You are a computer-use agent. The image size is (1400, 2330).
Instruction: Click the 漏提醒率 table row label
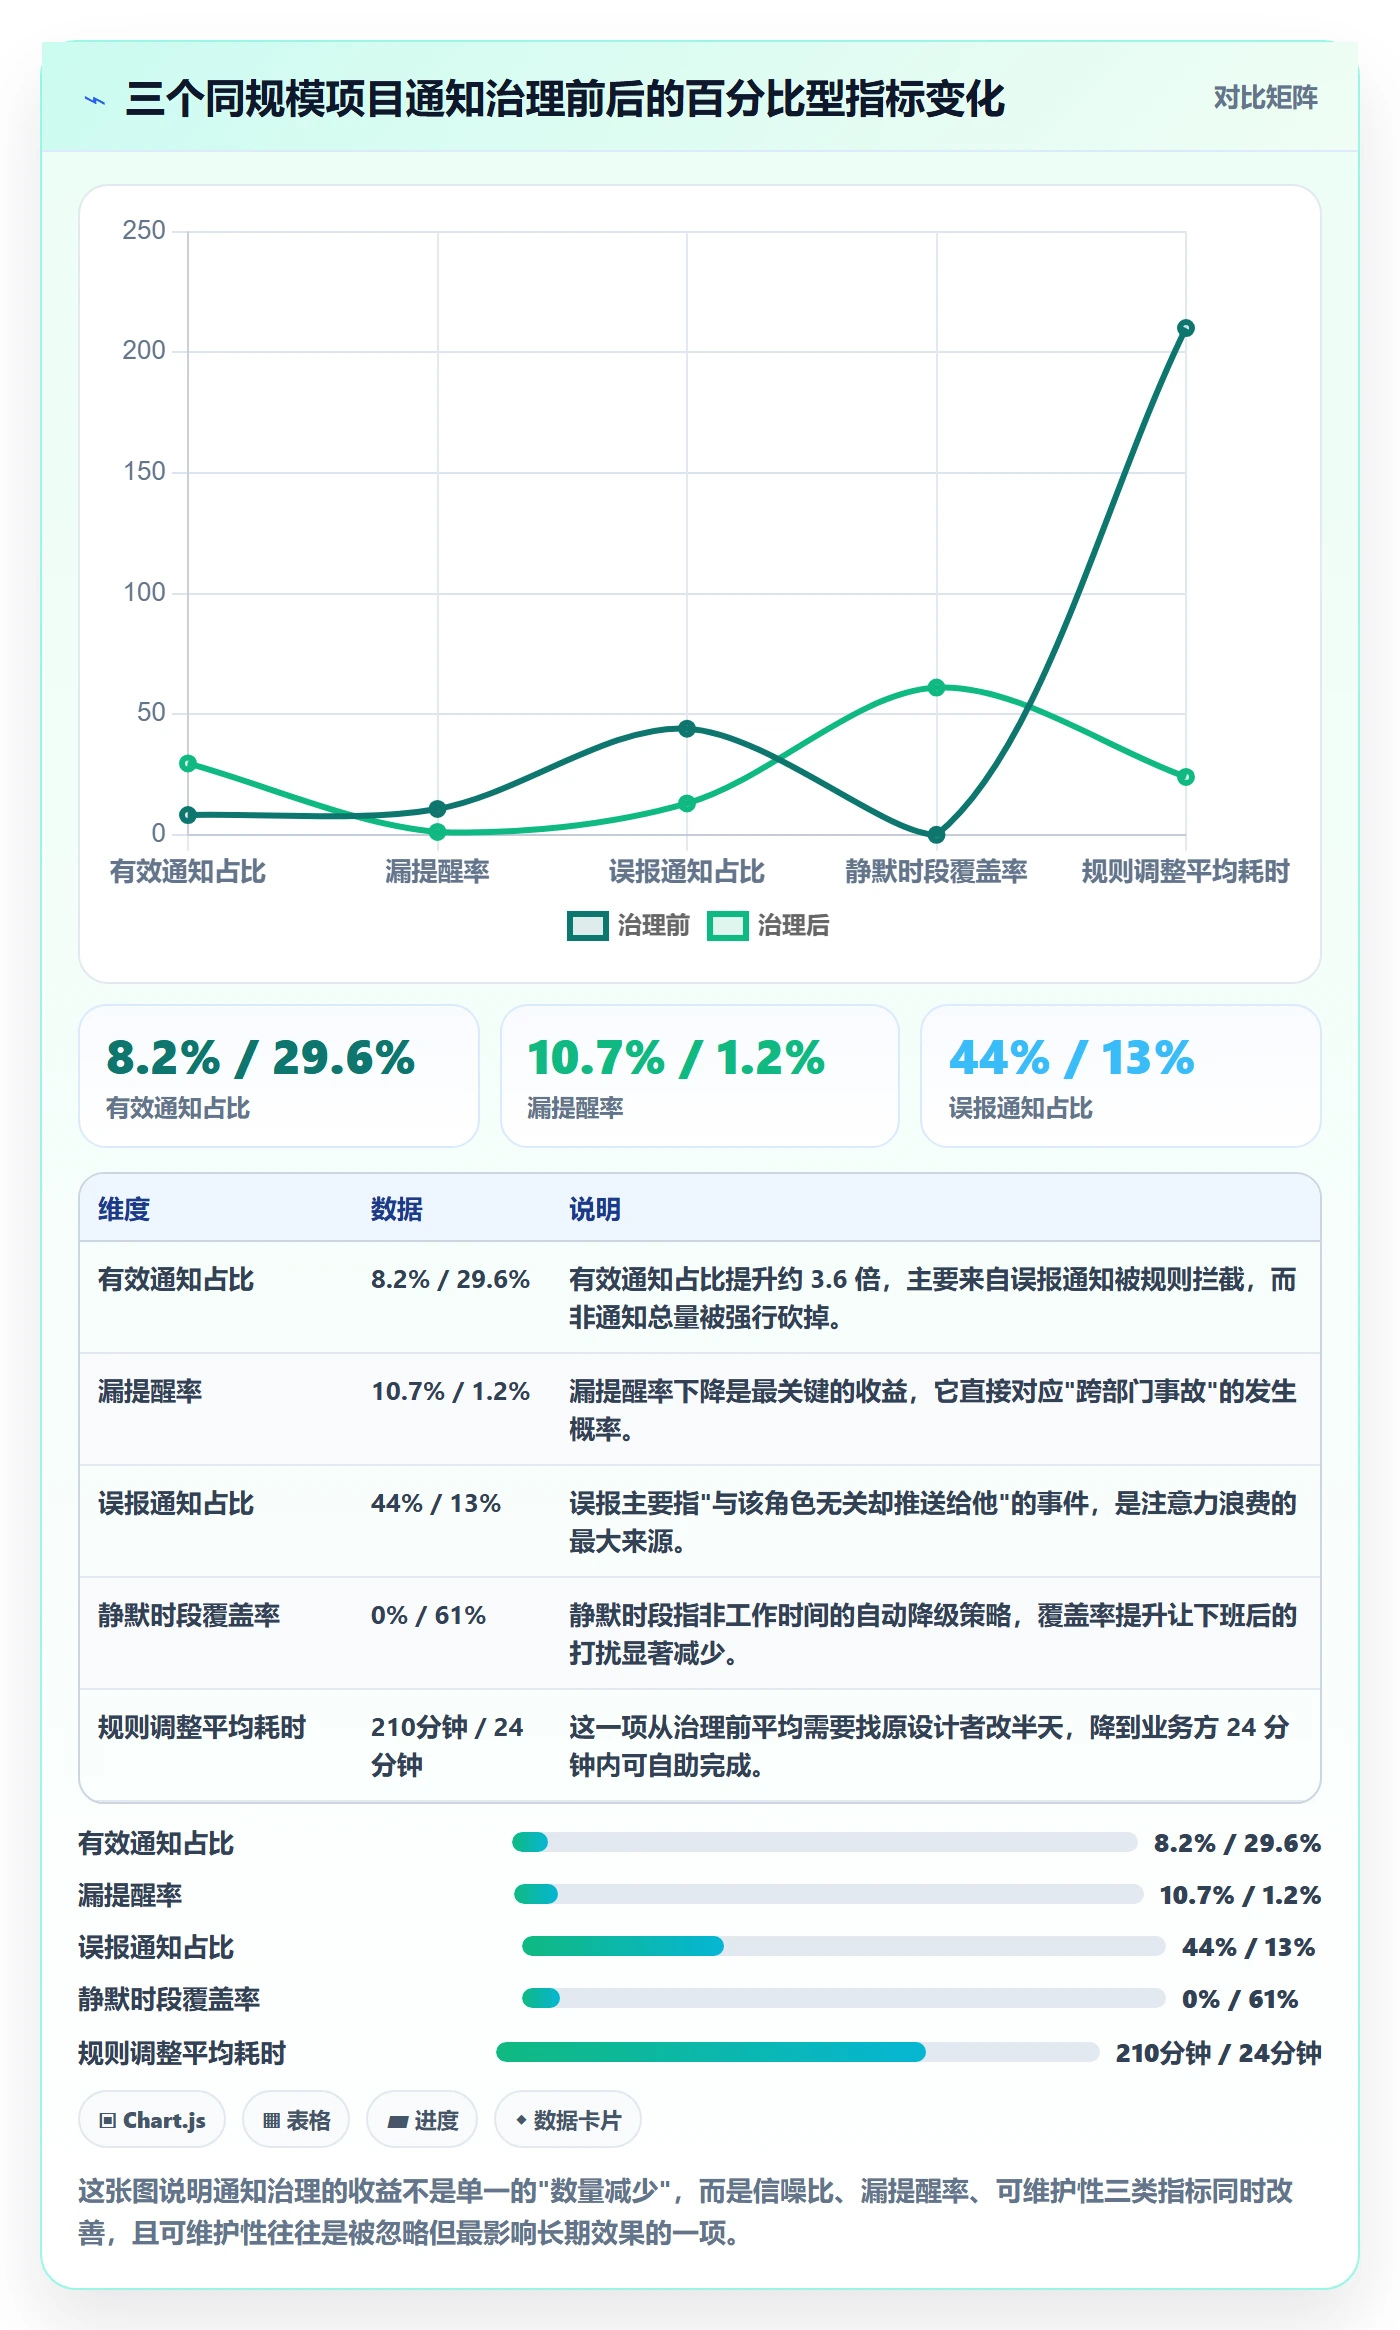click(150, 1391)
